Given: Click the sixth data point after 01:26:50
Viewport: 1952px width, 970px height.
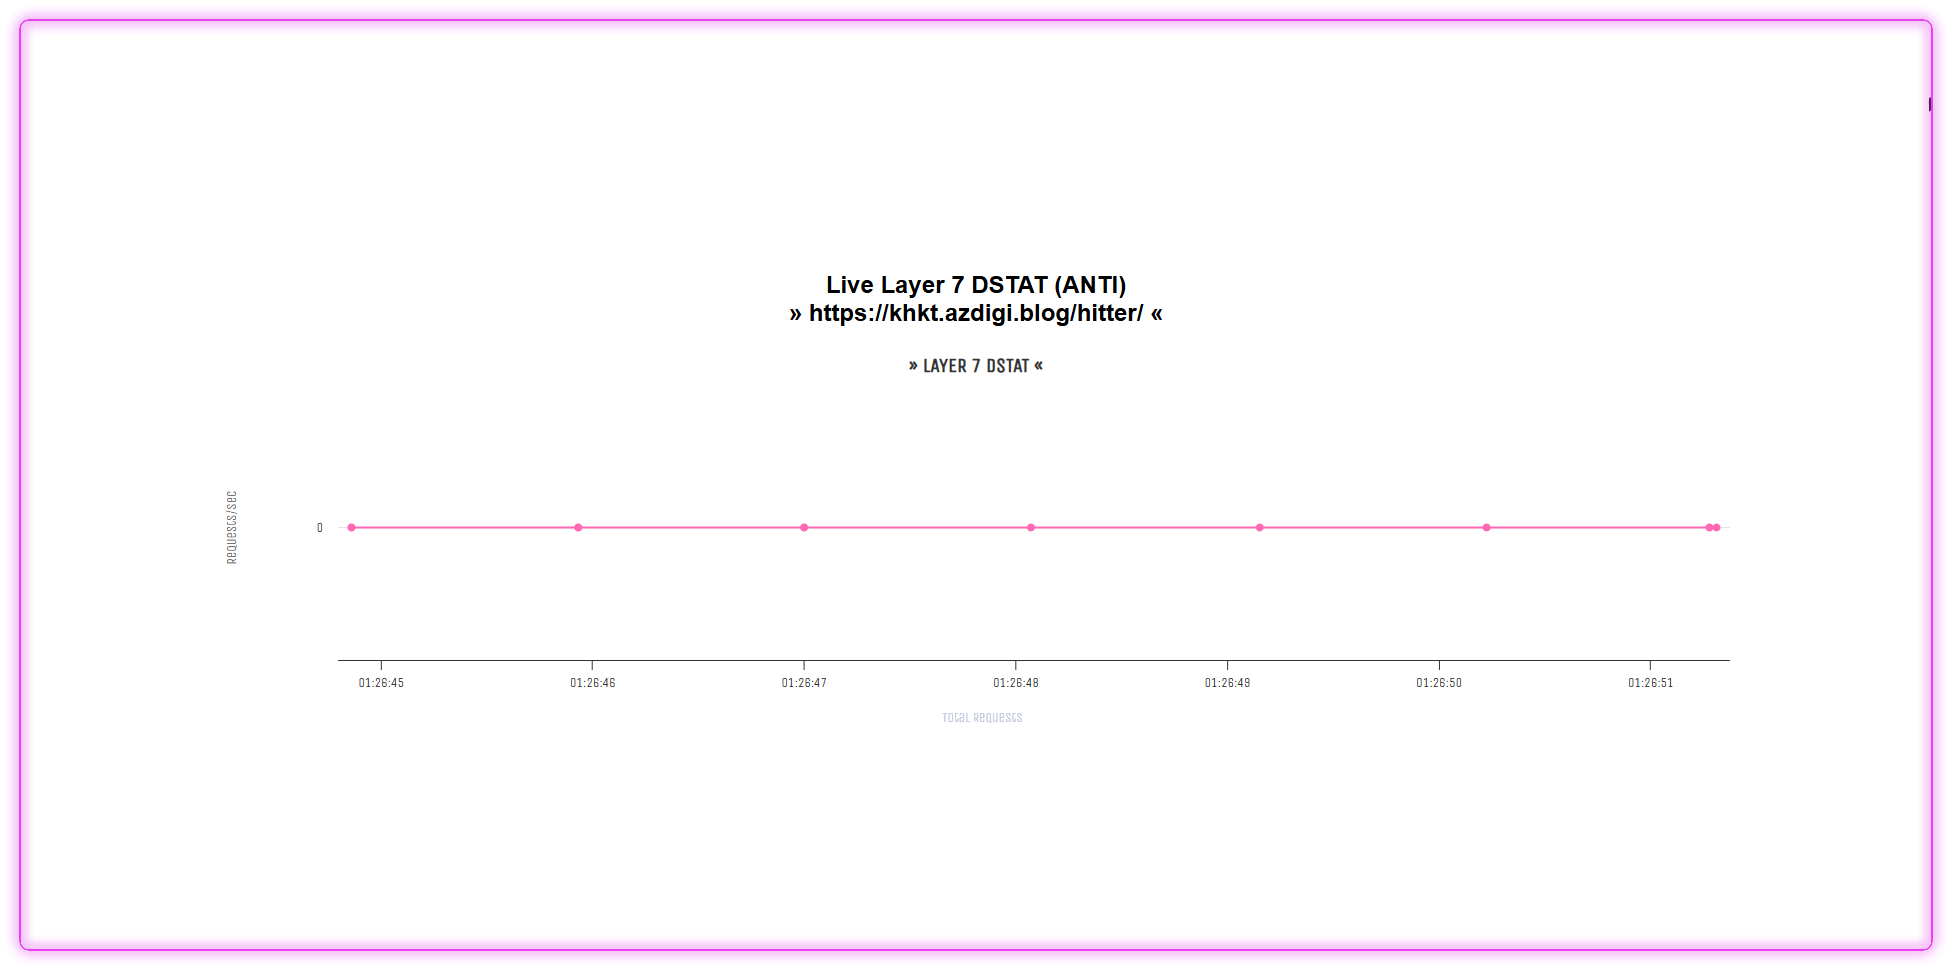Looking at the screenshot, I should pyautogui.click(x=1486, y=527).
